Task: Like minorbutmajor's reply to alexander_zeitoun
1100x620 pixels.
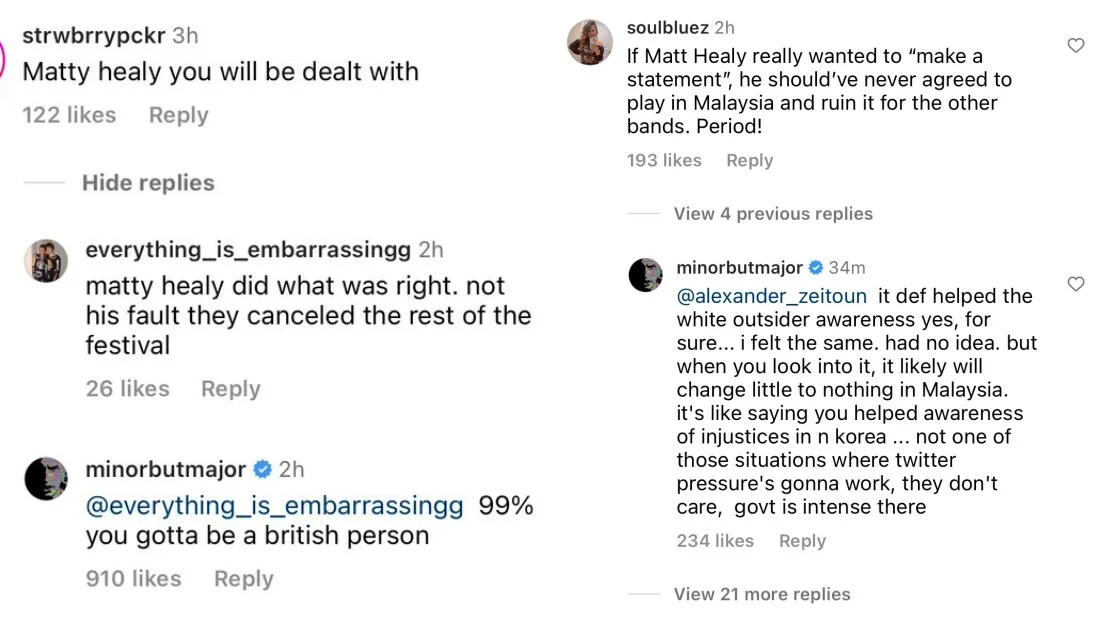Action: click(x=1076, y=284)
